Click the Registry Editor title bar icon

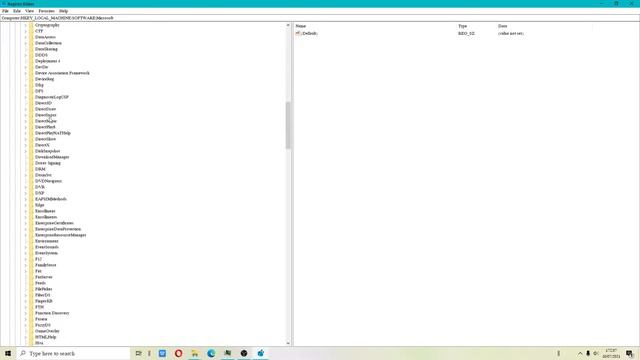pos(4,3)
